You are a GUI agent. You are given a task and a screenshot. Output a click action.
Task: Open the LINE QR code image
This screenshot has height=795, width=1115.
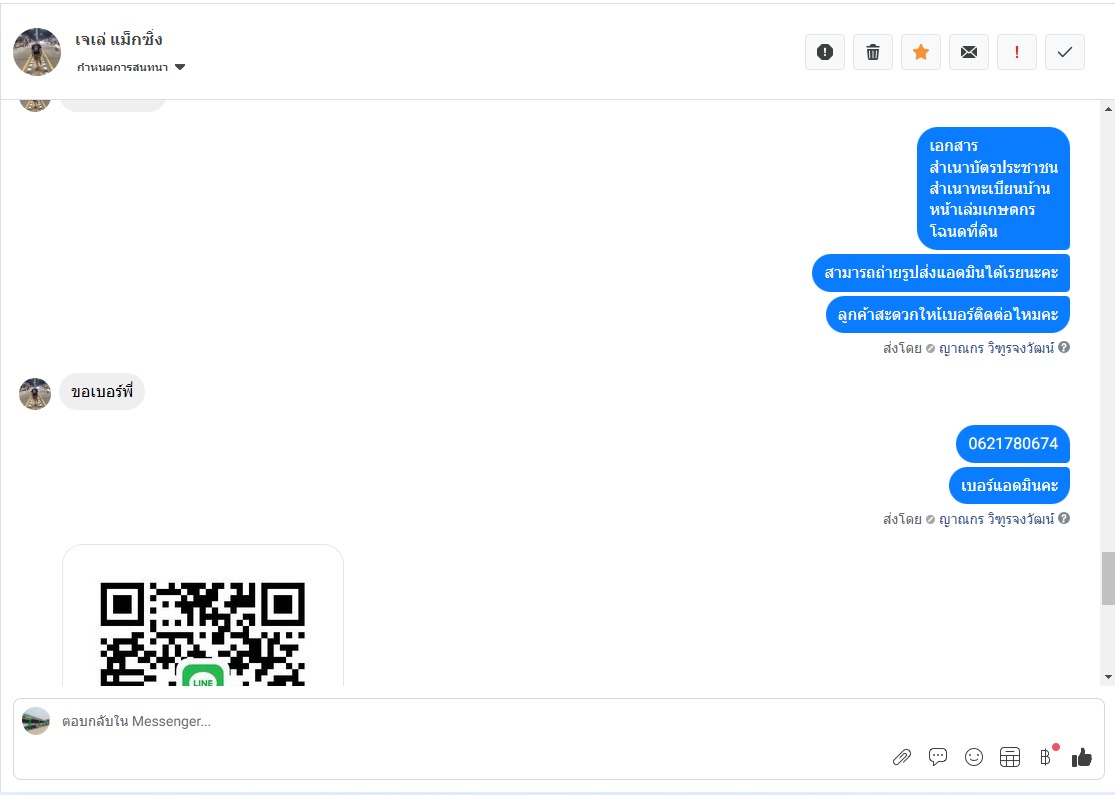coord(203,616)
